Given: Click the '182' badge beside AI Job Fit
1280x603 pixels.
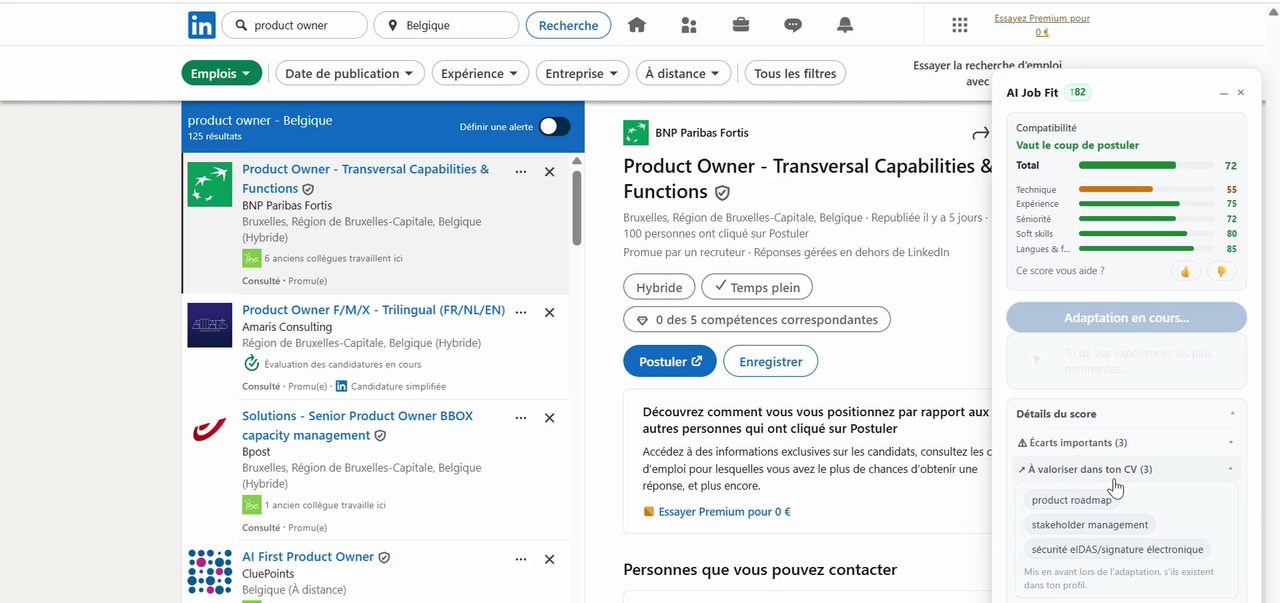Looking at the screenshot, I should pyautogui.click(x=1077, y=92).
